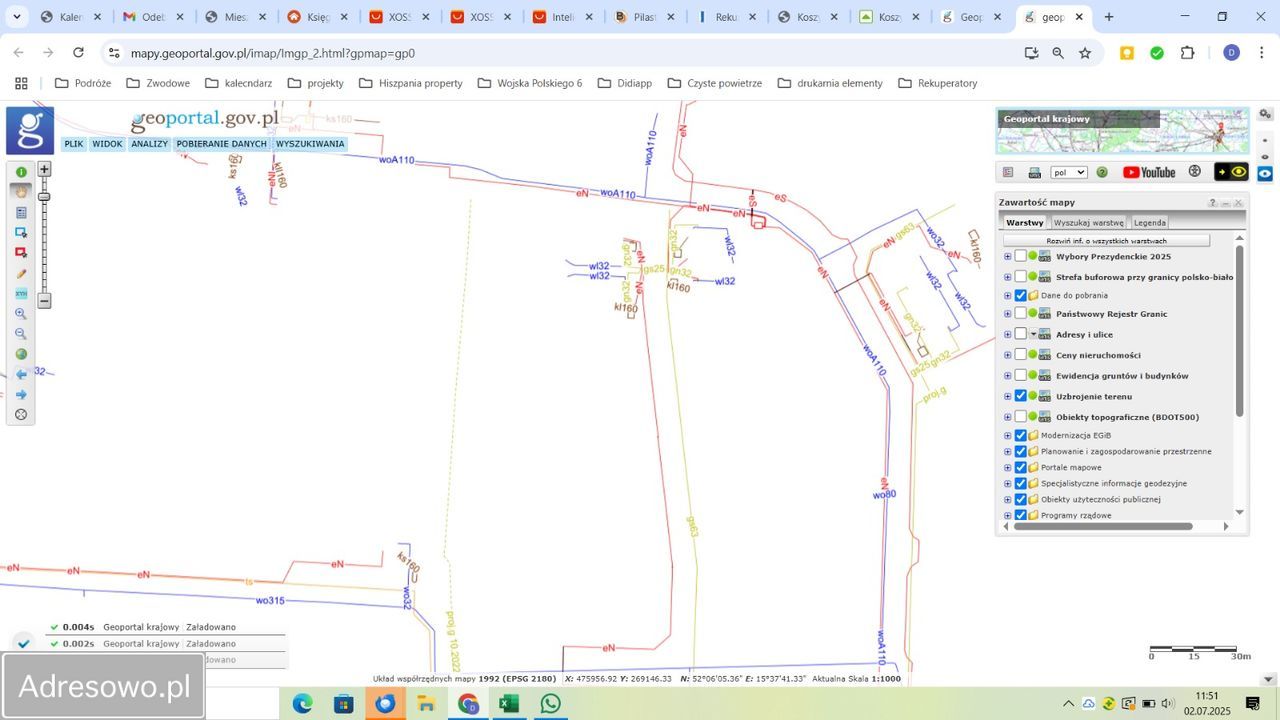Show full map extent with globe icon
This screenshot has width=1280, height=720.
coord(21,354)
